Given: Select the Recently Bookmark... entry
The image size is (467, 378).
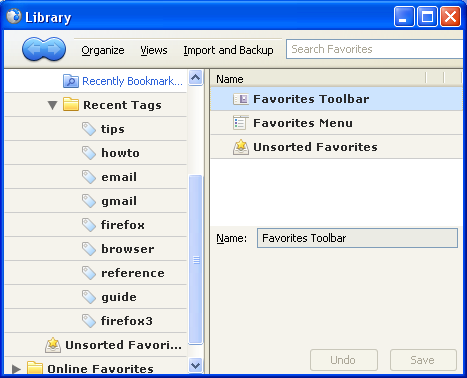Looking at the screenshot, I should click(132, 81).
